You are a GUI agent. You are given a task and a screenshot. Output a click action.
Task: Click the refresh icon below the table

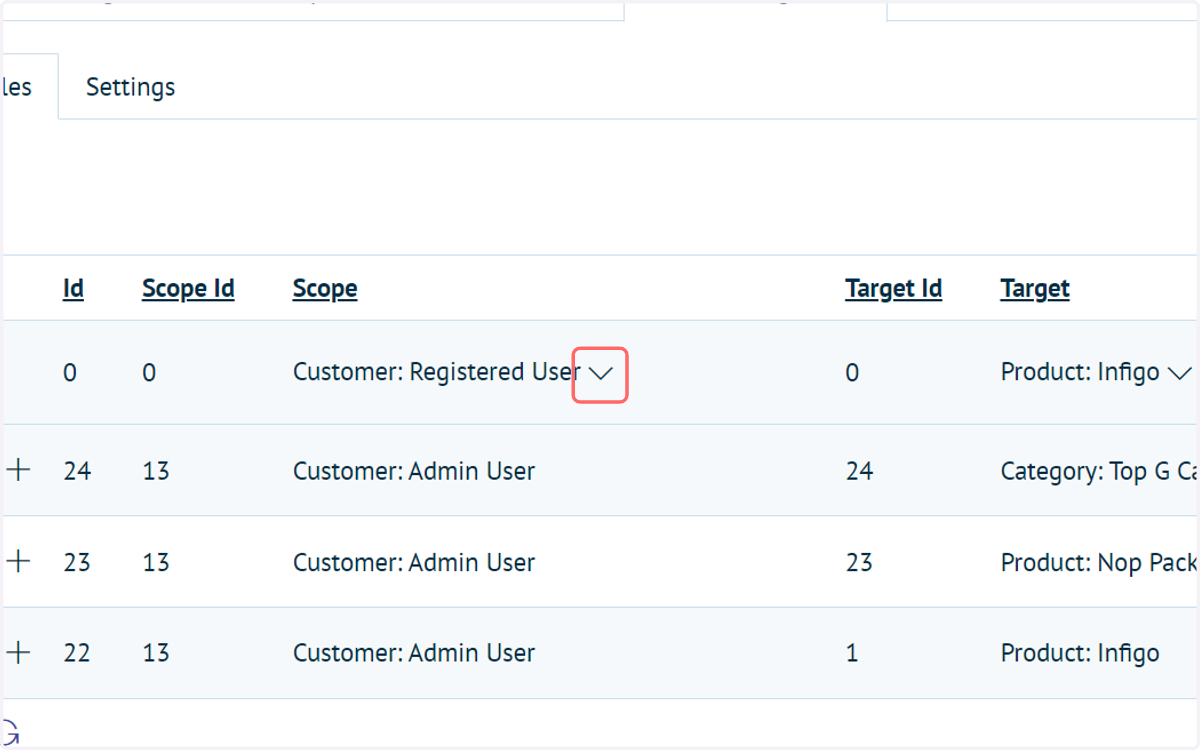pyautogui.click(x=10, y=733)
